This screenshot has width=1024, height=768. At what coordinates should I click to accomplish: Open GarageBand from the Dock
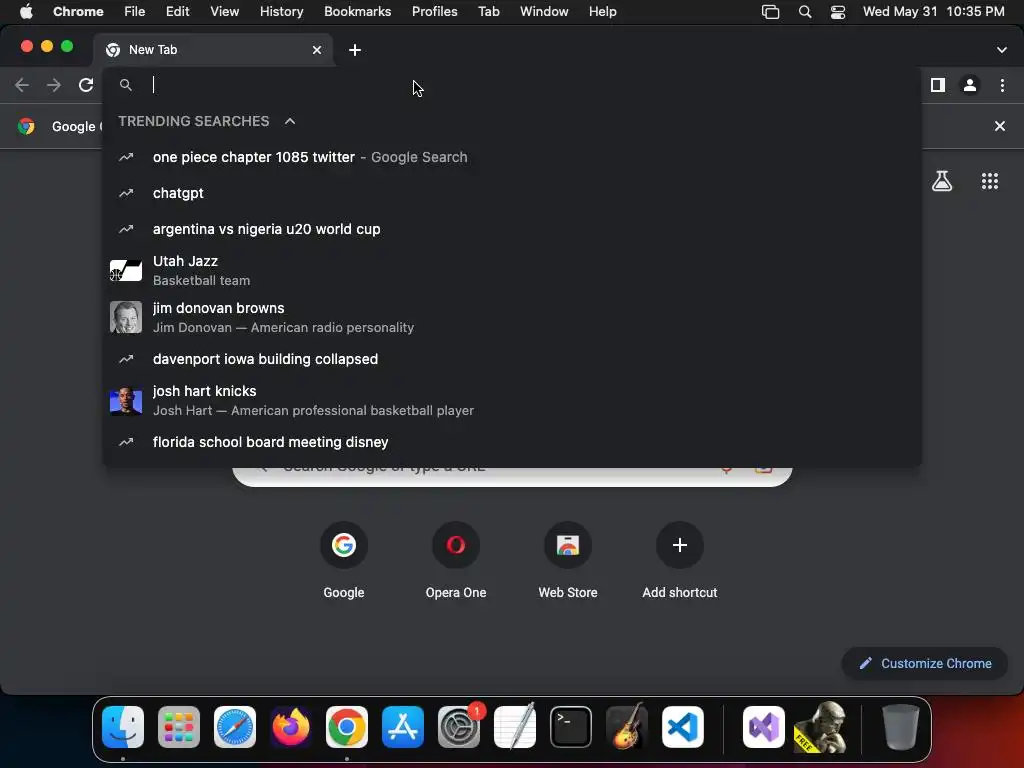[x=627, y=727]
